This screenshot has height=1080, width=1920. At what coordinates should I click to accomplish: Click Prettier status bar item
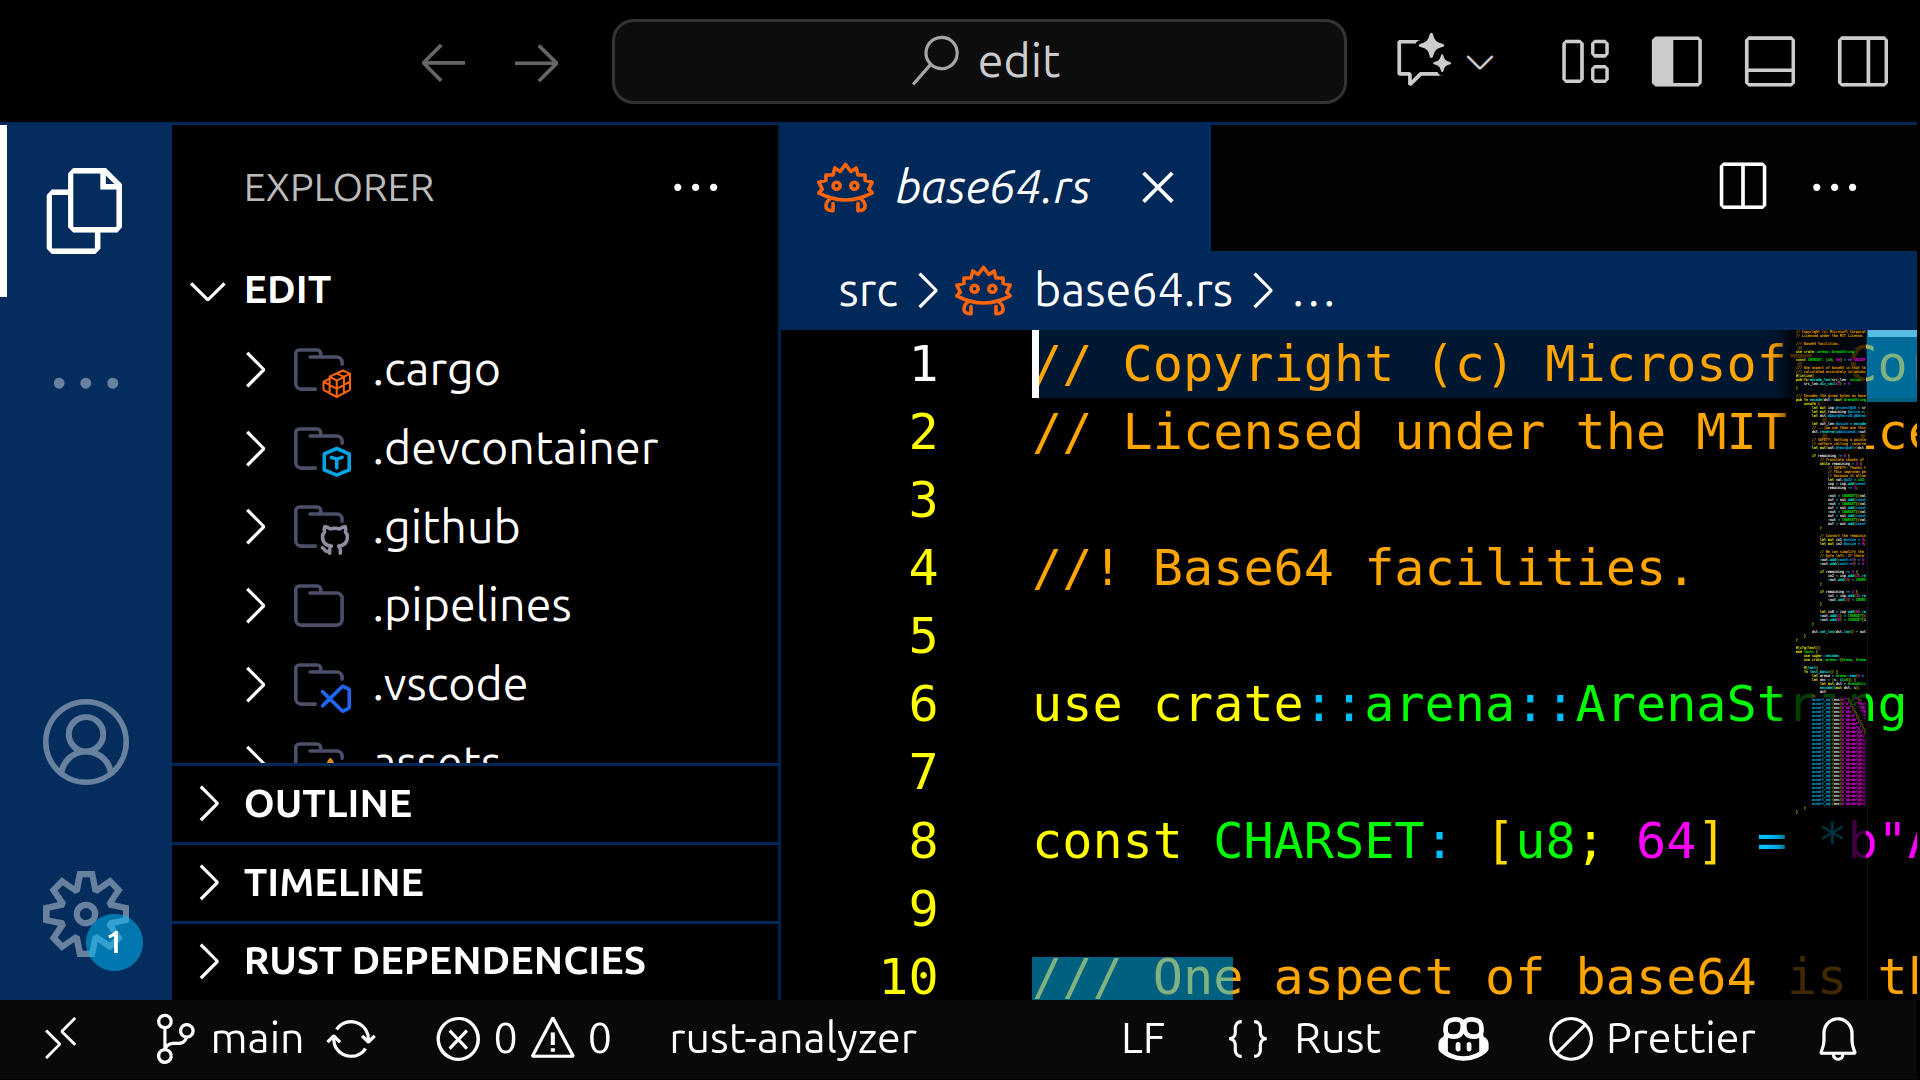click(1651, 1039)
